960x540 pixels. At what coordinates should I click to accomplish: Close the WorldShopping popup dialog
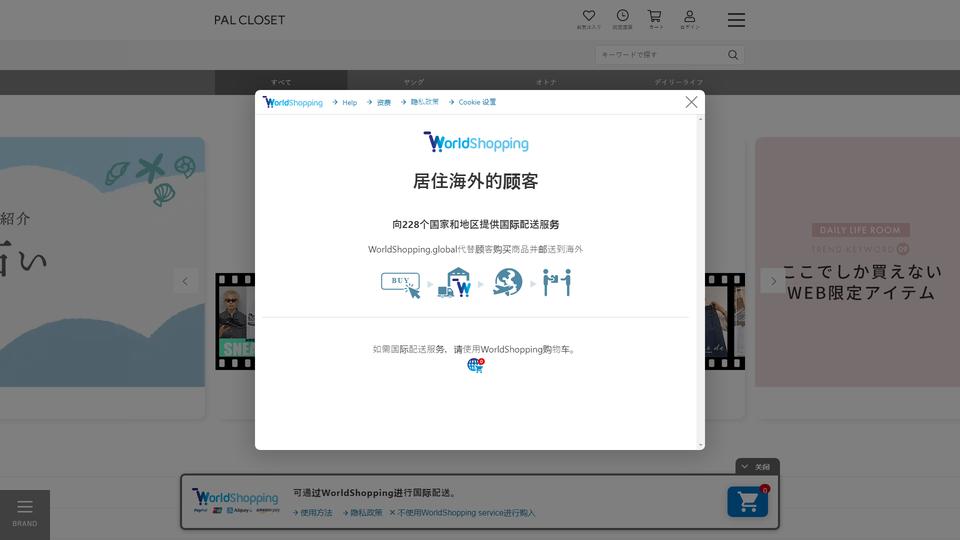691,102
